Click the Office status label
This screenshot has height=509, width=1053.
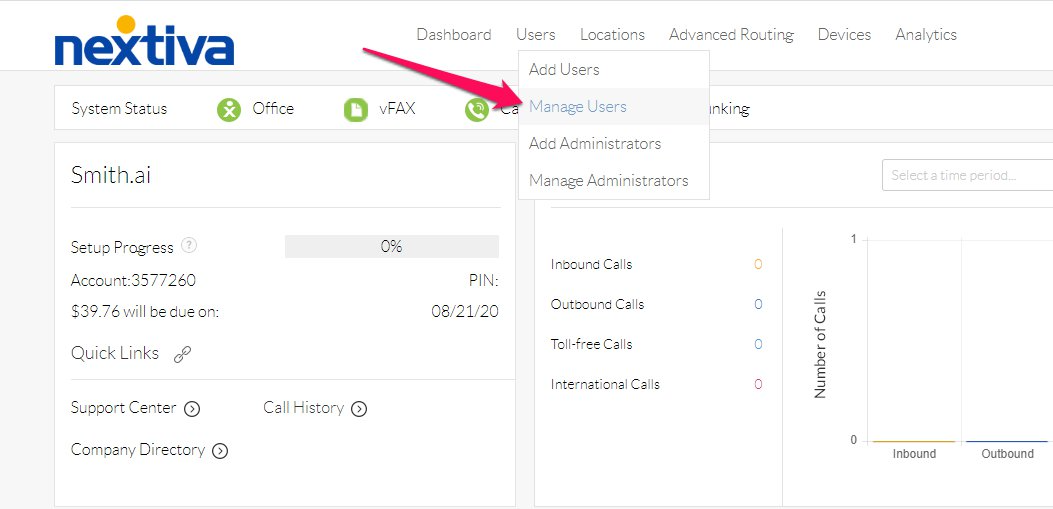point(273,109)
